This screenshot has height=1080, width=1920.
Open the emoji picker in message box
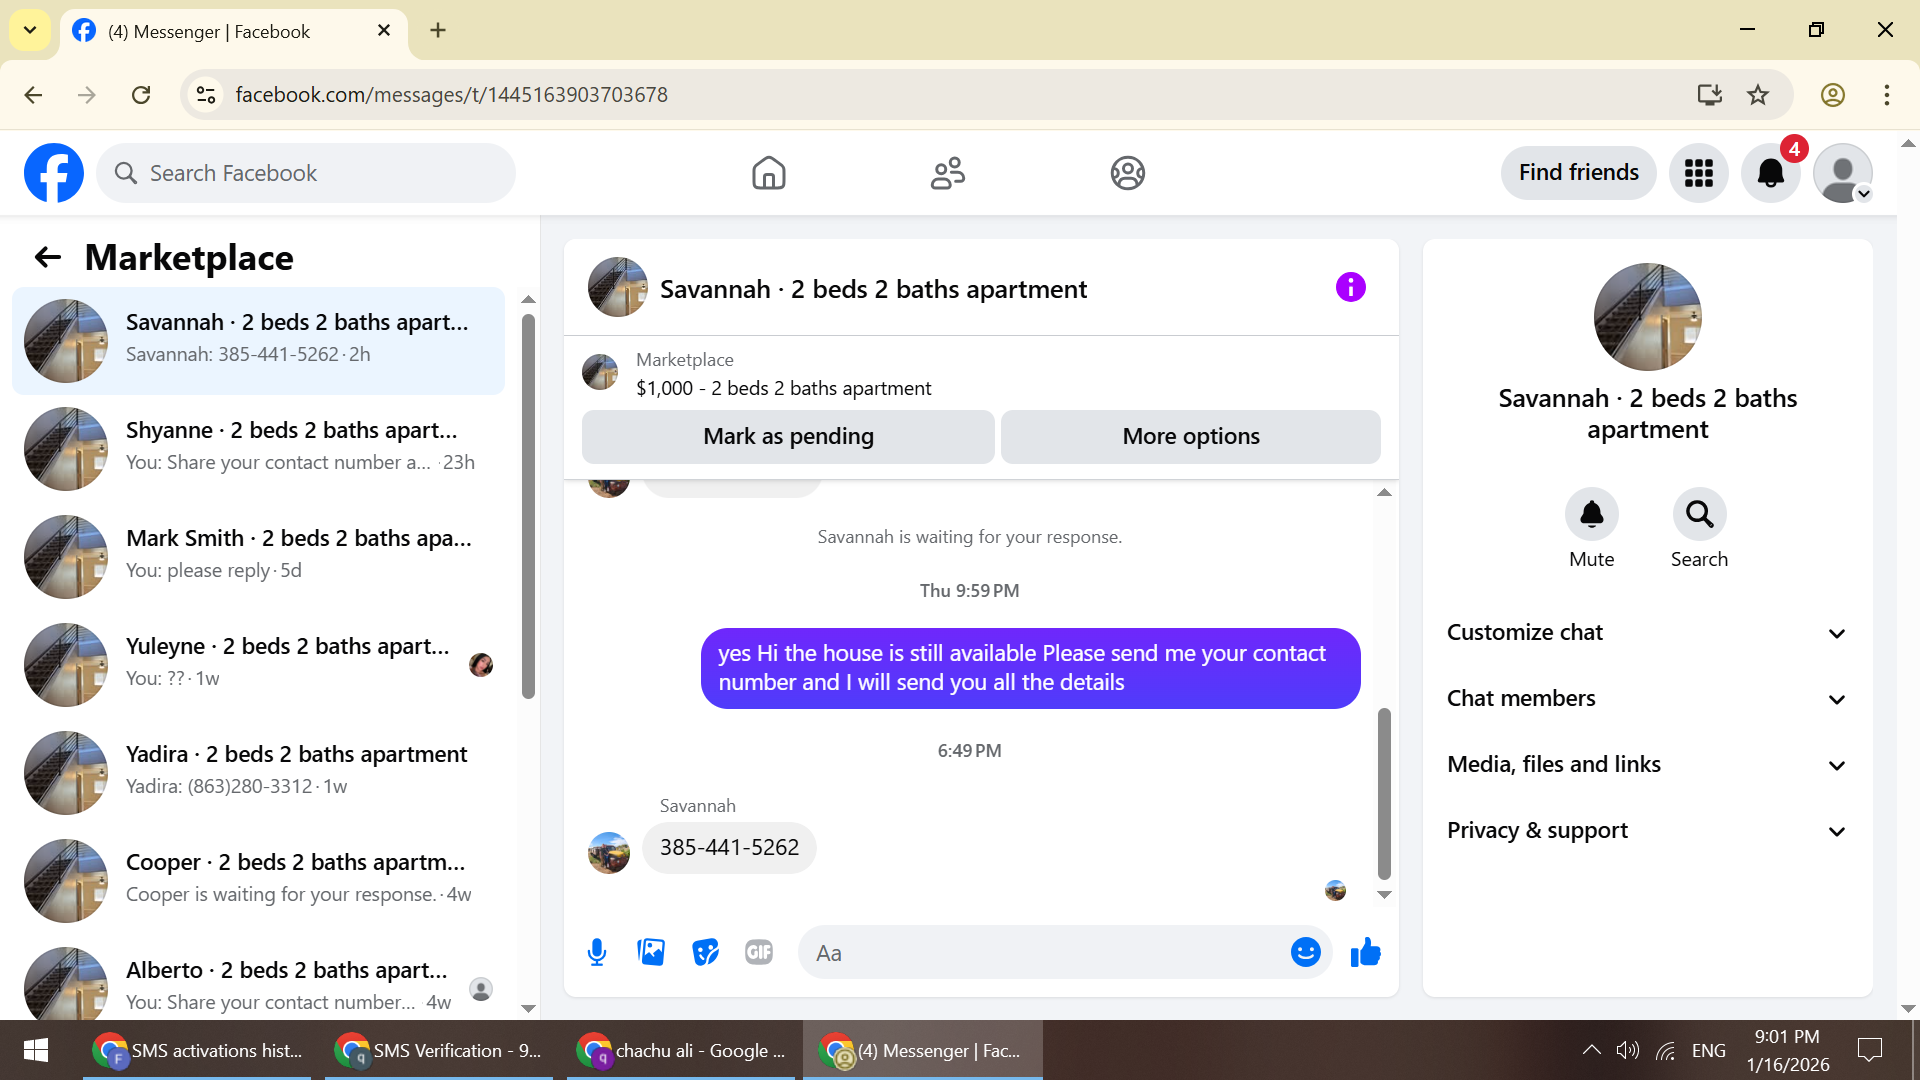click(1305, 952)
